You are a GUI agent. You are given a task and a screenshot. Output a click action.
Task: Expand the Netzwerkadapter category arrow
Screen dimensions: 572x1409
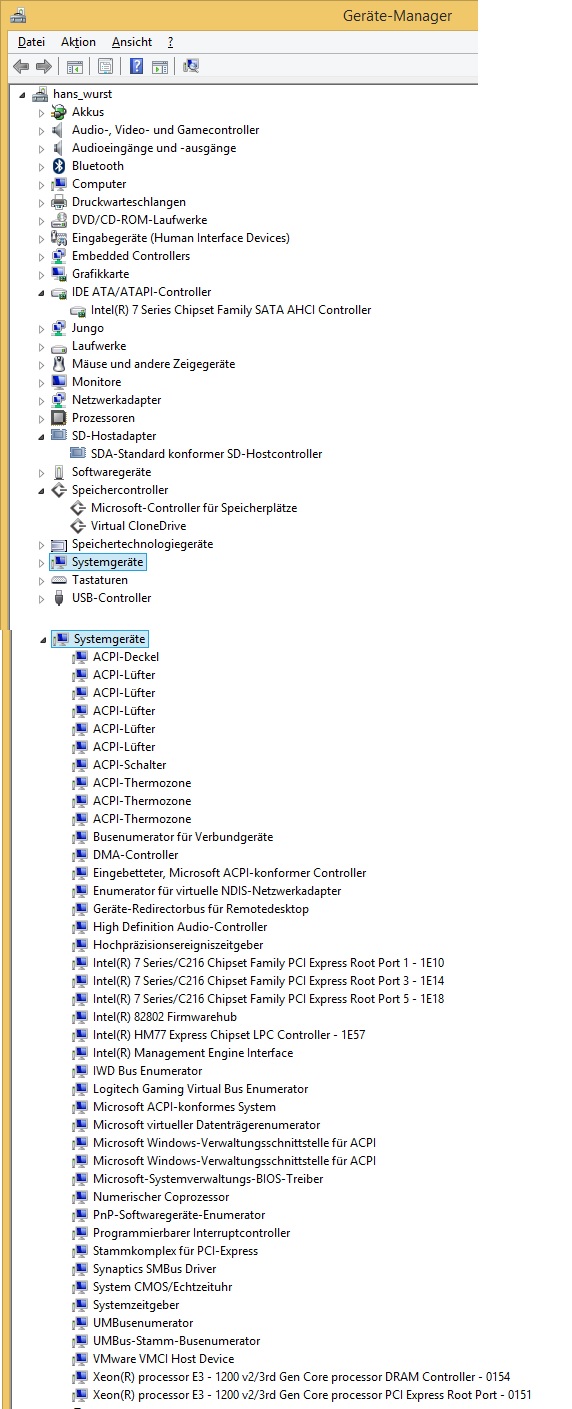[42, 400]
